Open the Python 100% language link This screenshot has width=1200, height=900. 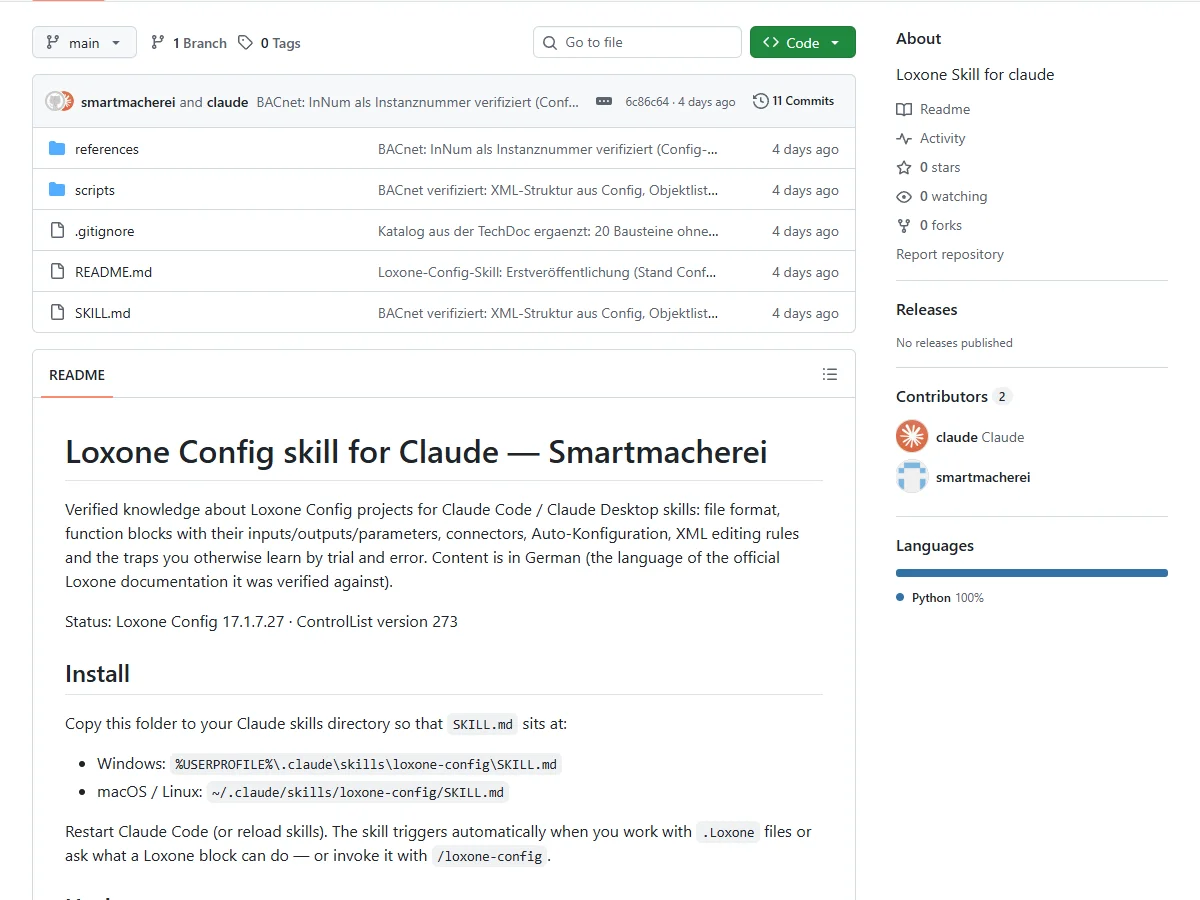click(x=948, y=597)
